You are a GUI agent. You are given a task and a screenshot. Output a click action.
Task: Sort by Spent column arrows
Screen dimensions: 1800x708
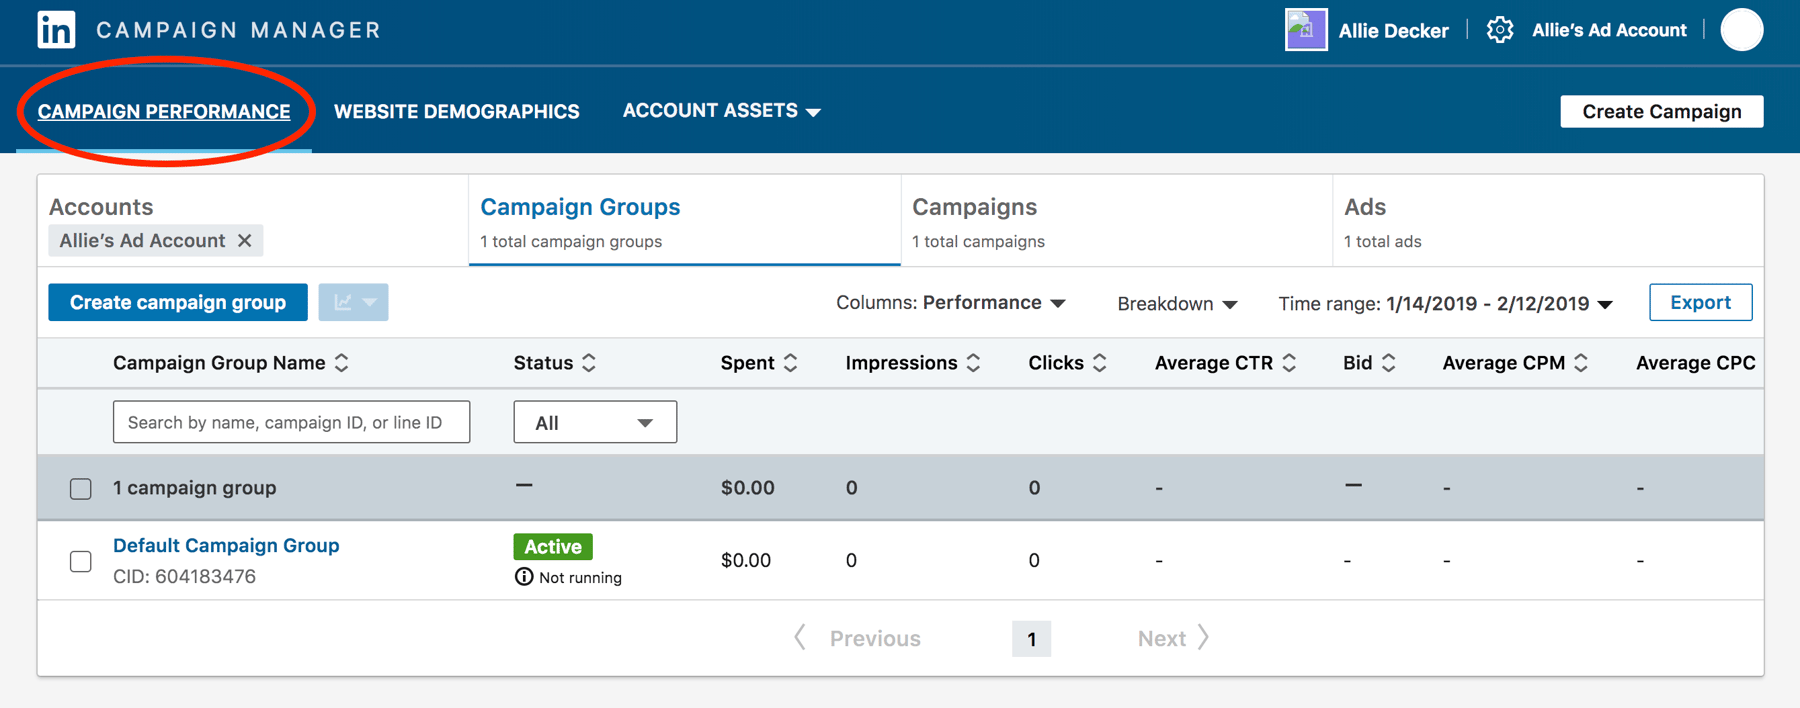point(791,363)
